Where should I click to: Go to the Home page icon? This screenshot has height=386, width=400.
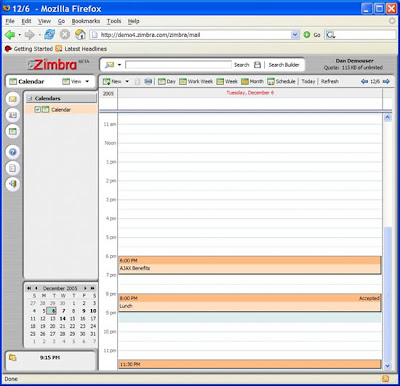(80, 34)
